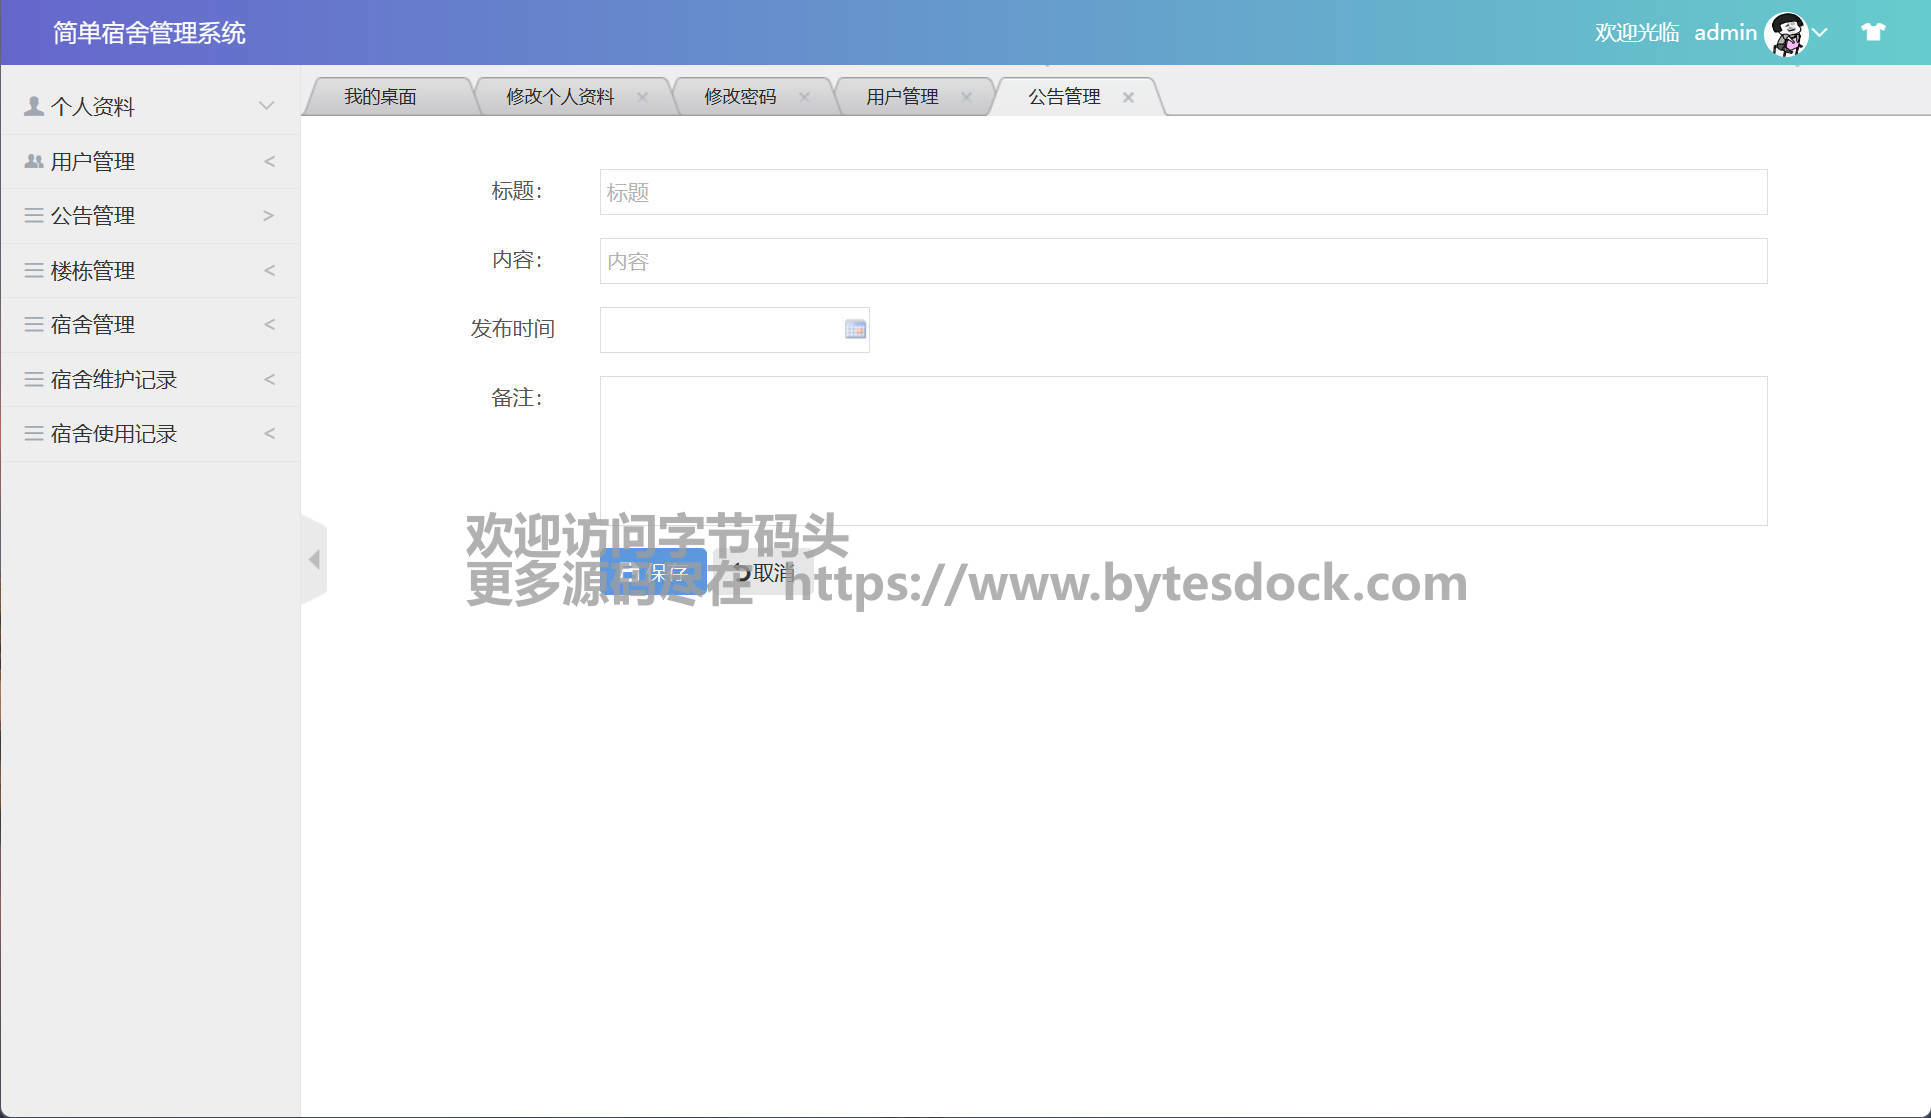The width and height of the screenshot is (1931, 1118).
Task: Click the calendar icon in the 发布时间 field
Action: pos(855,329)
